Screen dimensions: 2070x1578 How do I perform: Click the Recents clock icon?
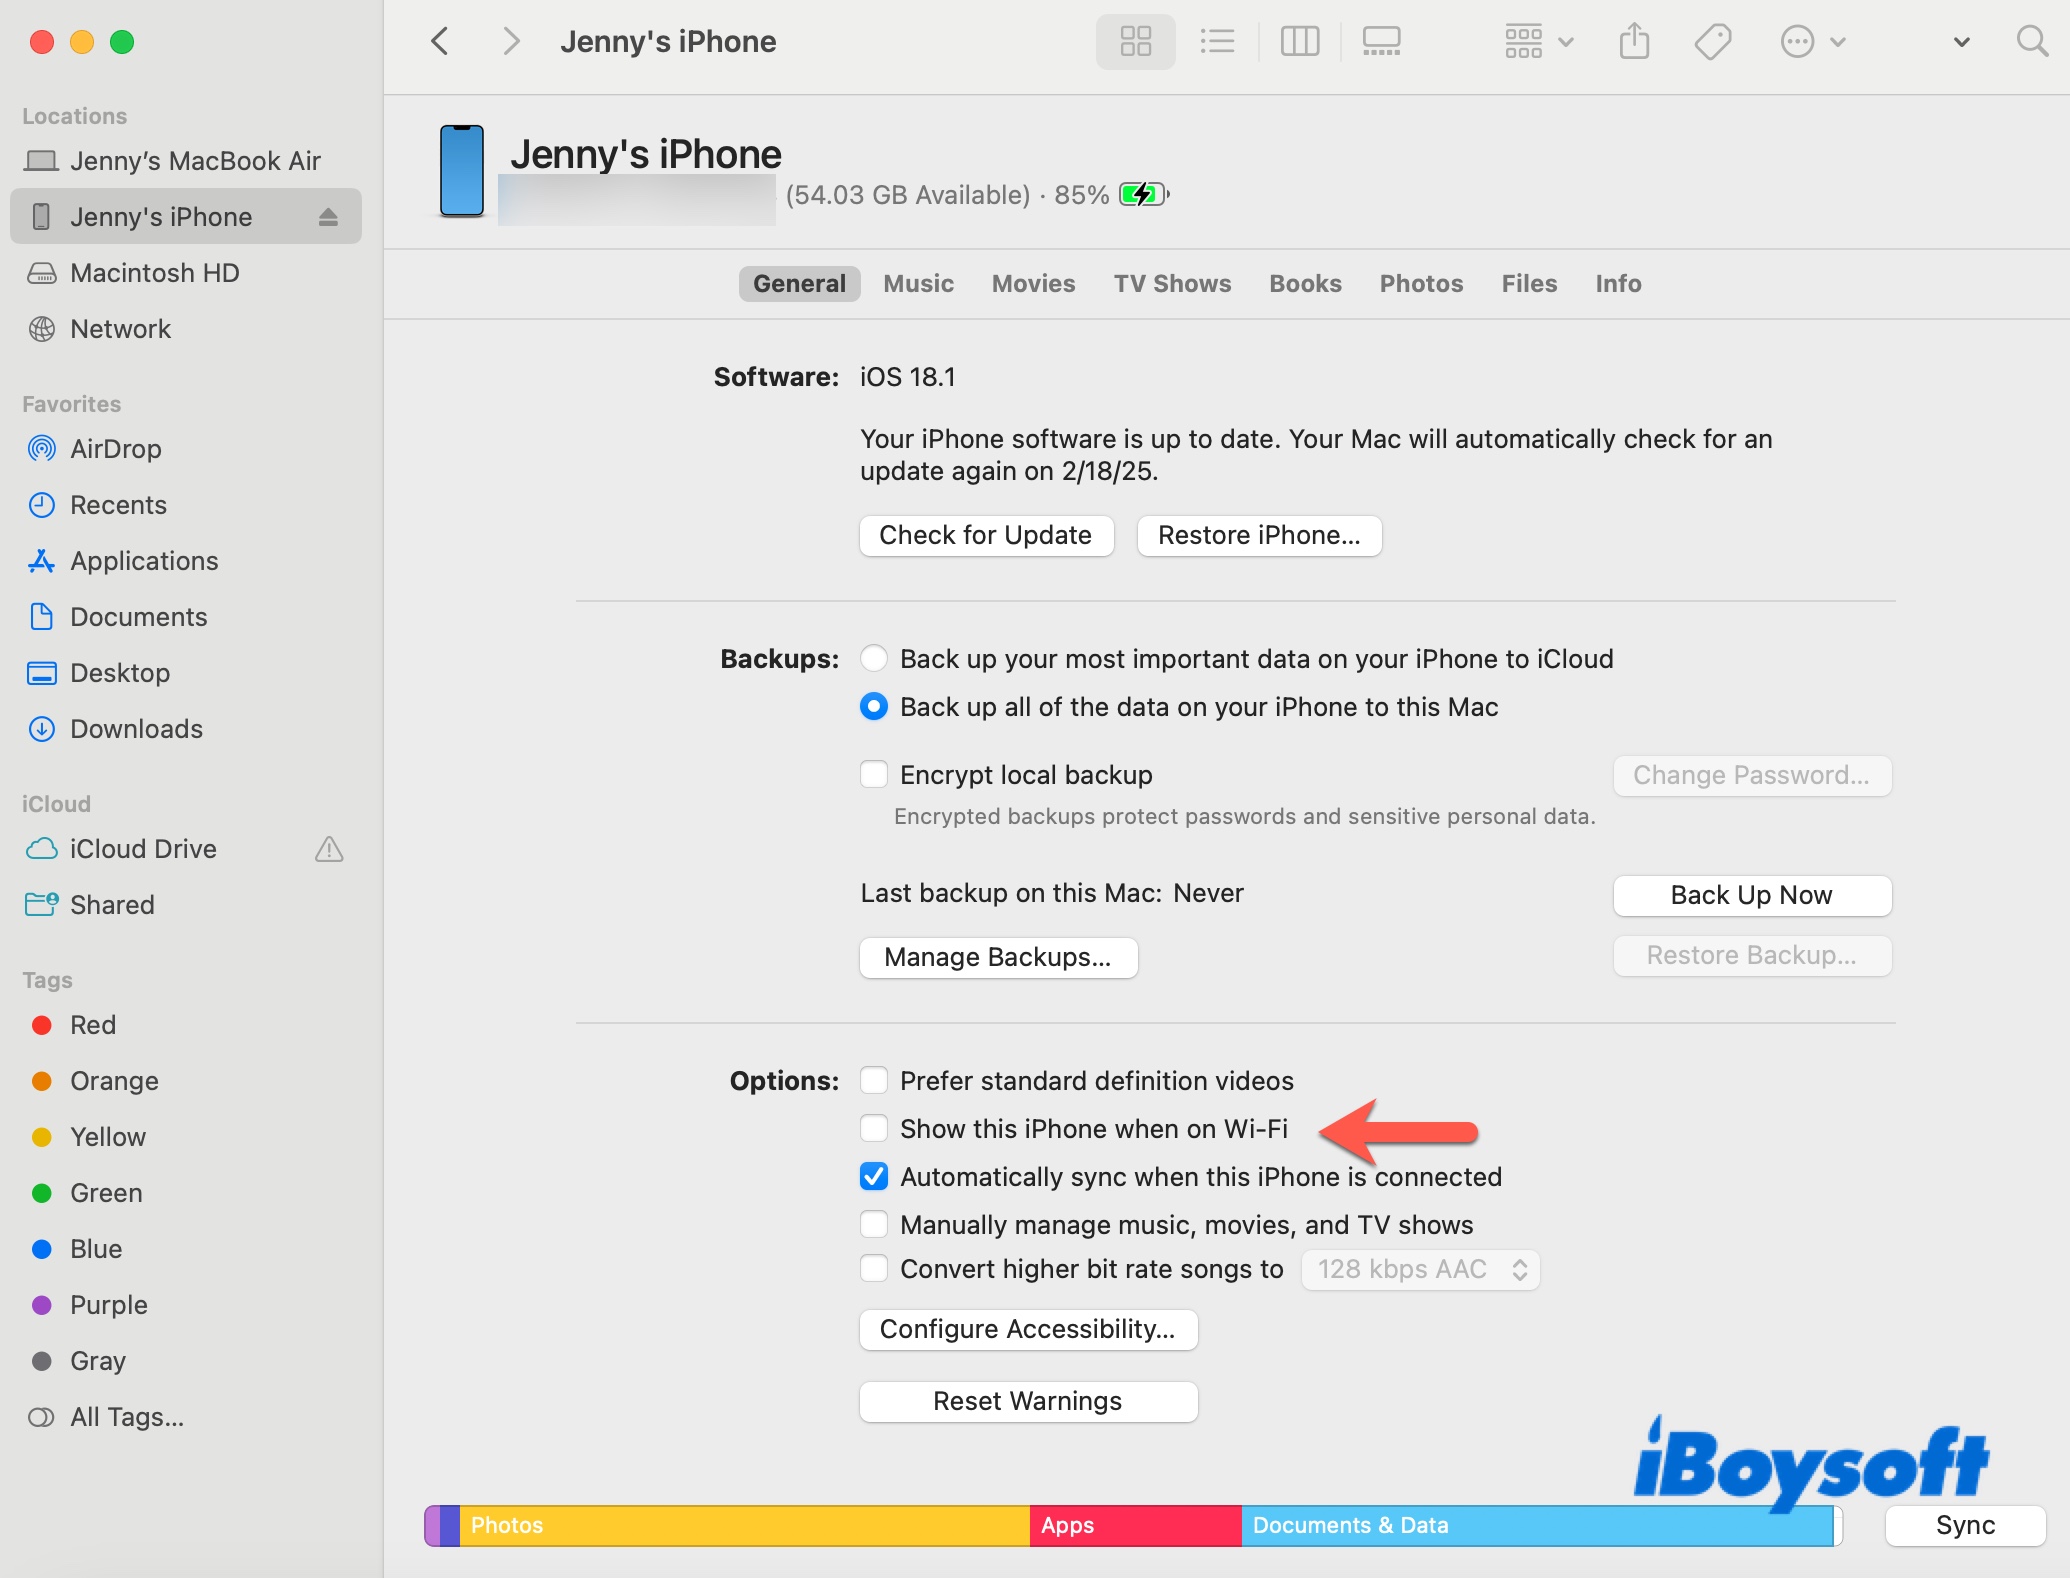click(42, 505)
